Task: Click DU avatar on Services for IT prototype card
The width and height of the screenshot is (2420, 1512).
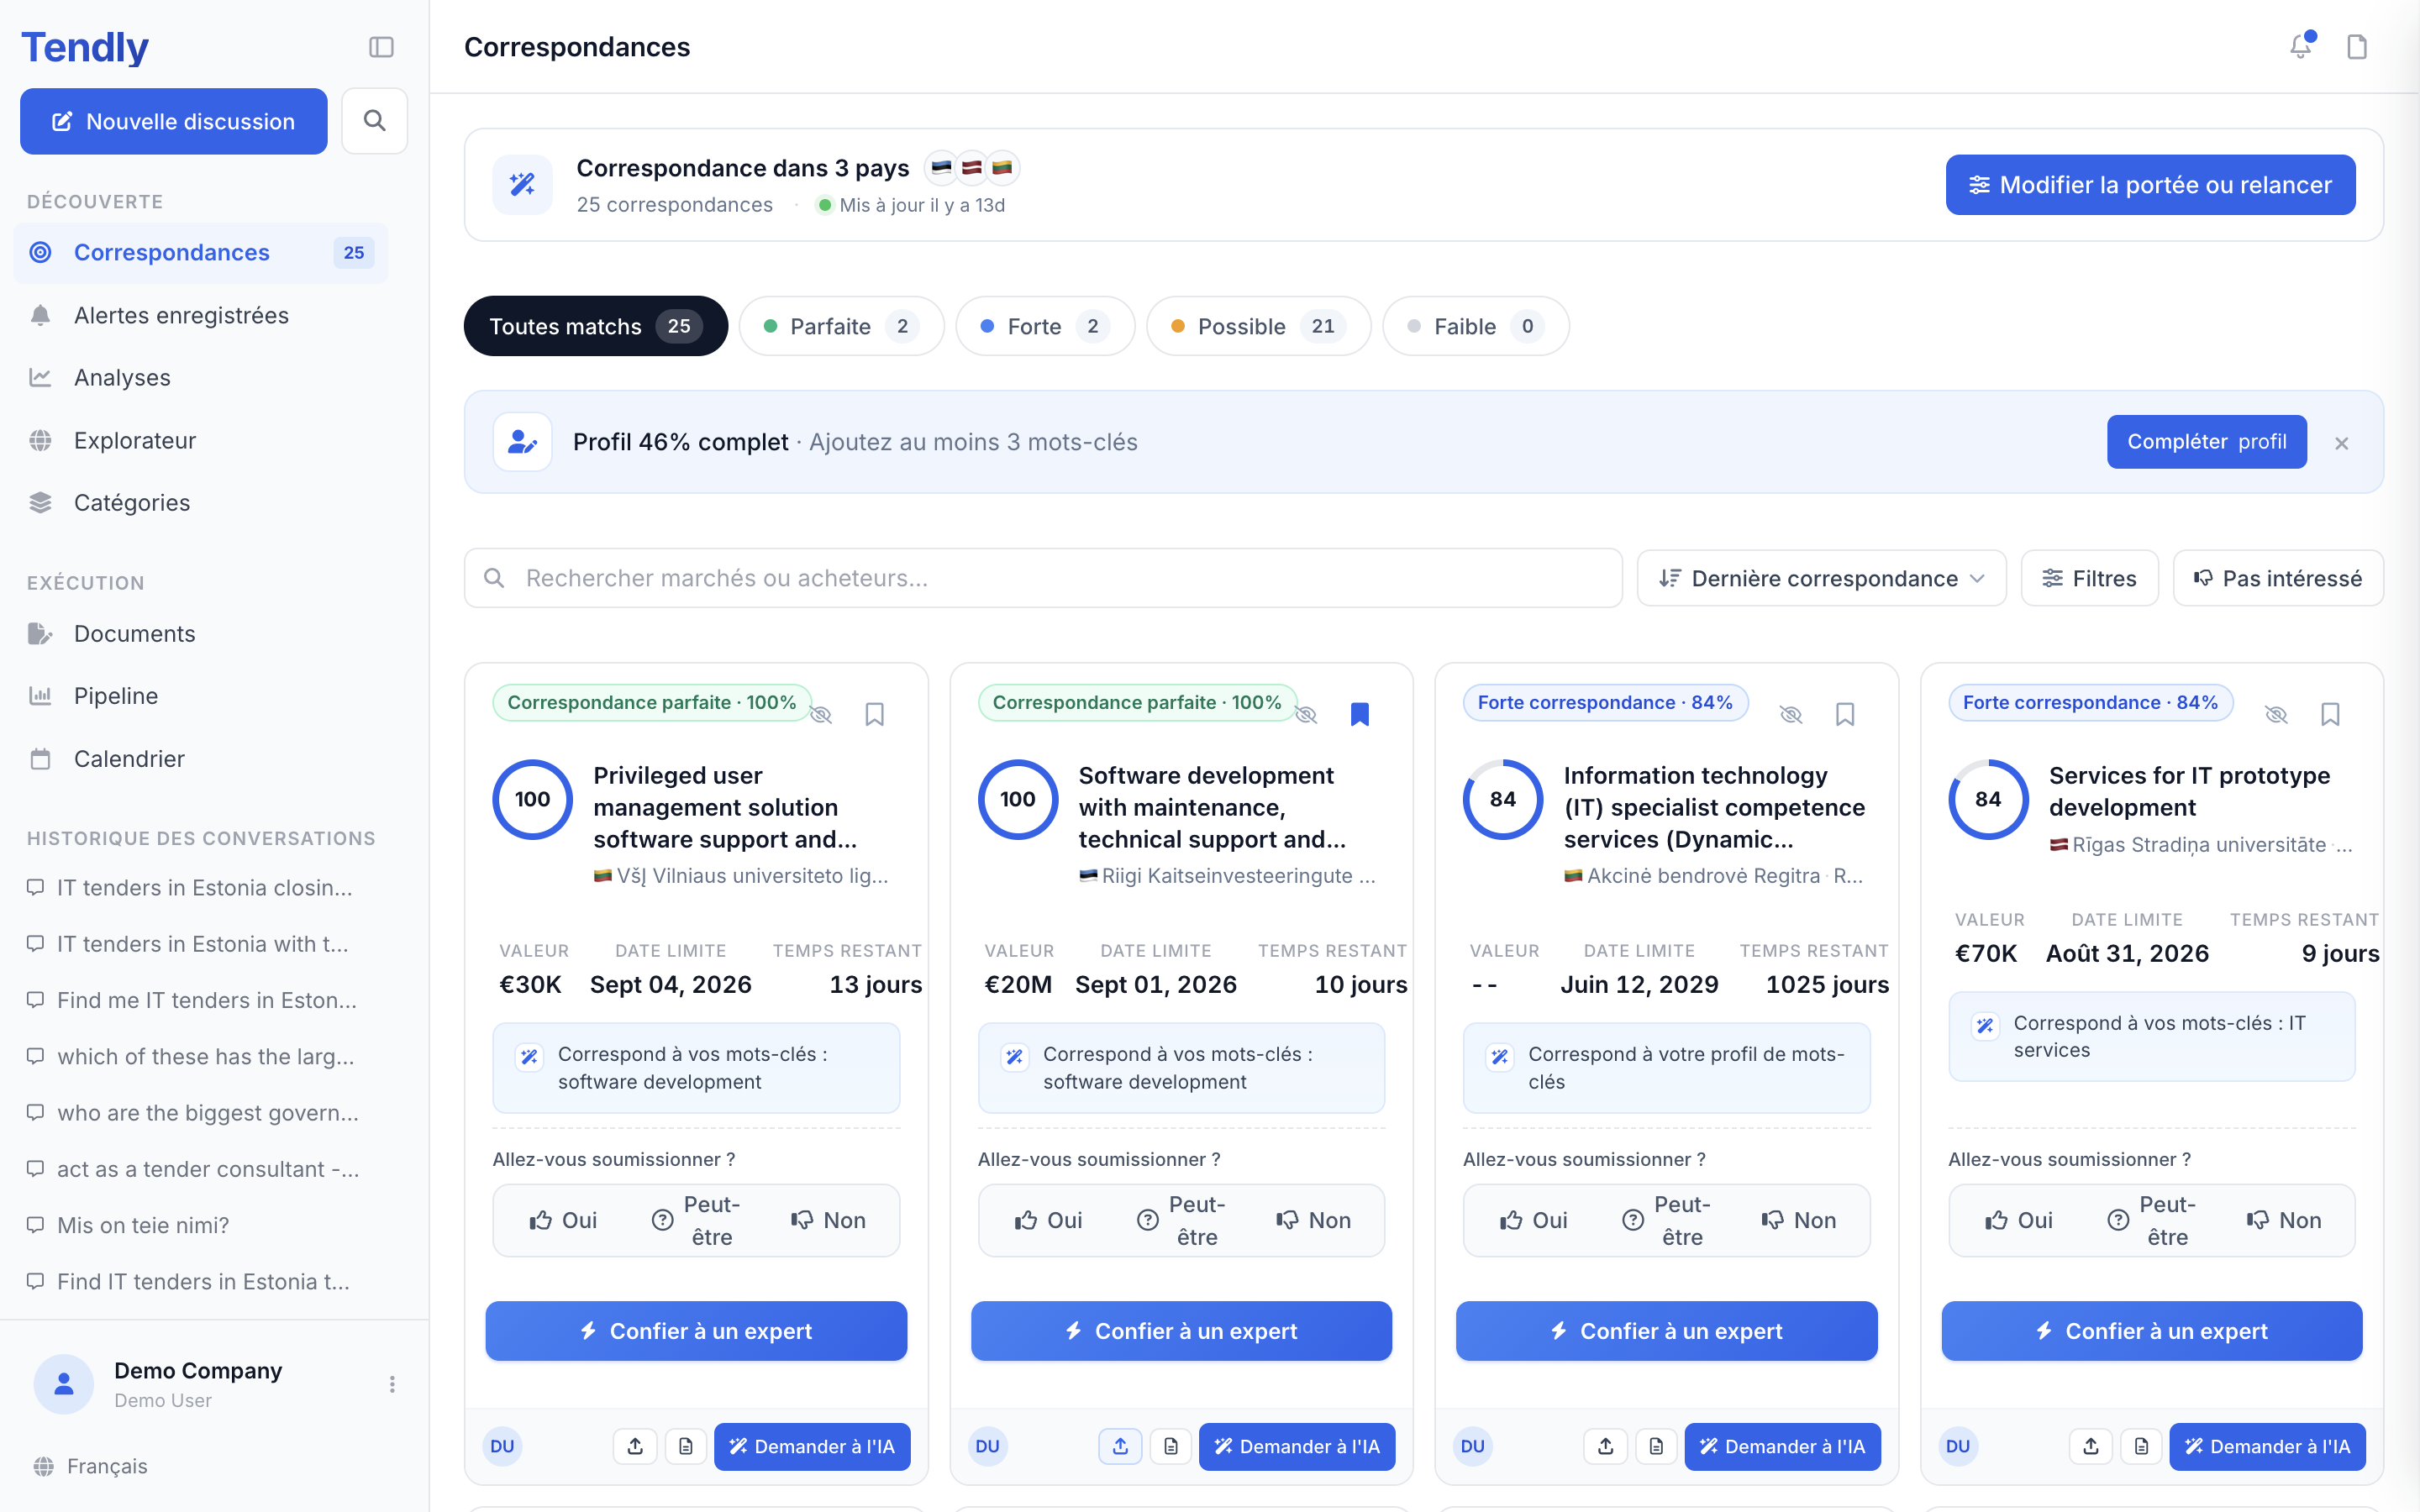Action: 1958,1446
